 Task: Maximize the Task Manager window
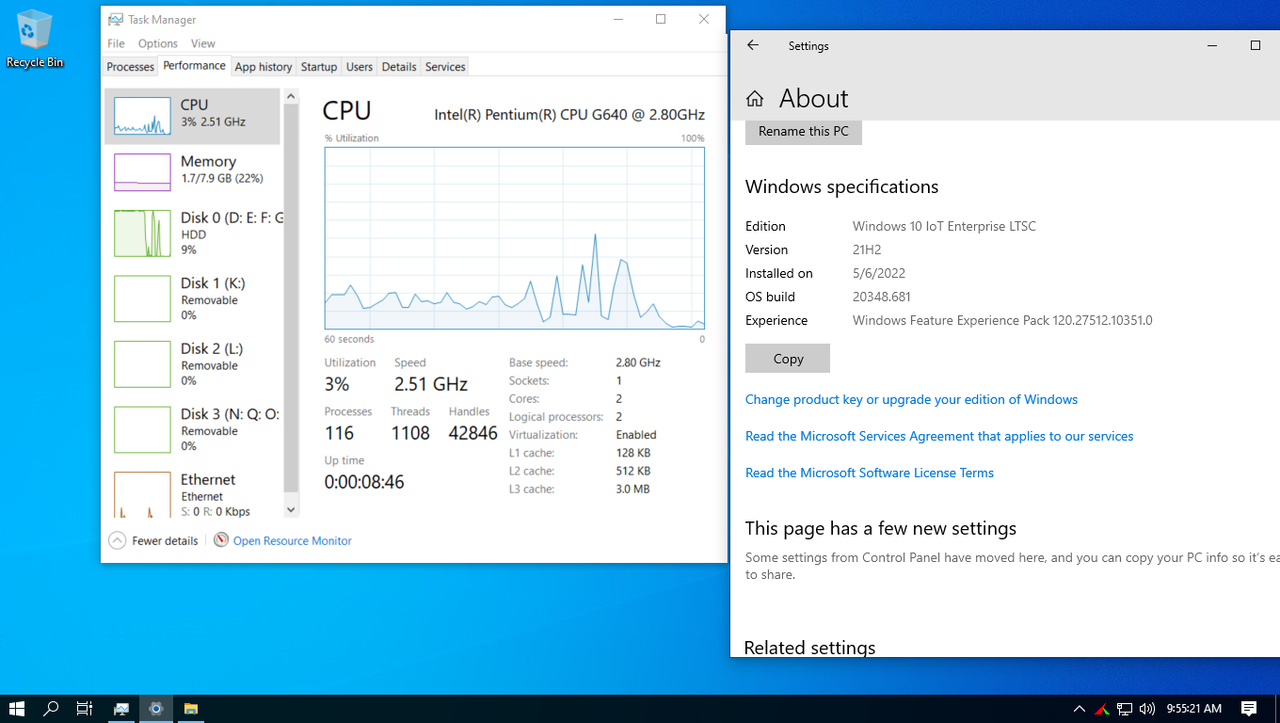click(x=661, y=19)
